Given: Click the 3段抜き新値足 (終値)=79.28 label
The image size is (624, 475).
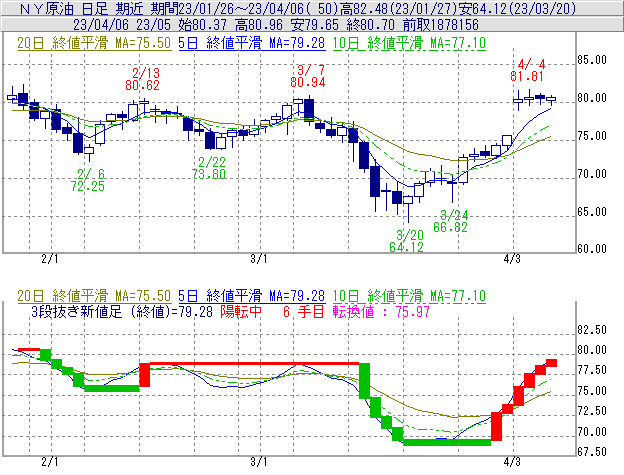Looking at the screenshot, I should coord(122,311).
